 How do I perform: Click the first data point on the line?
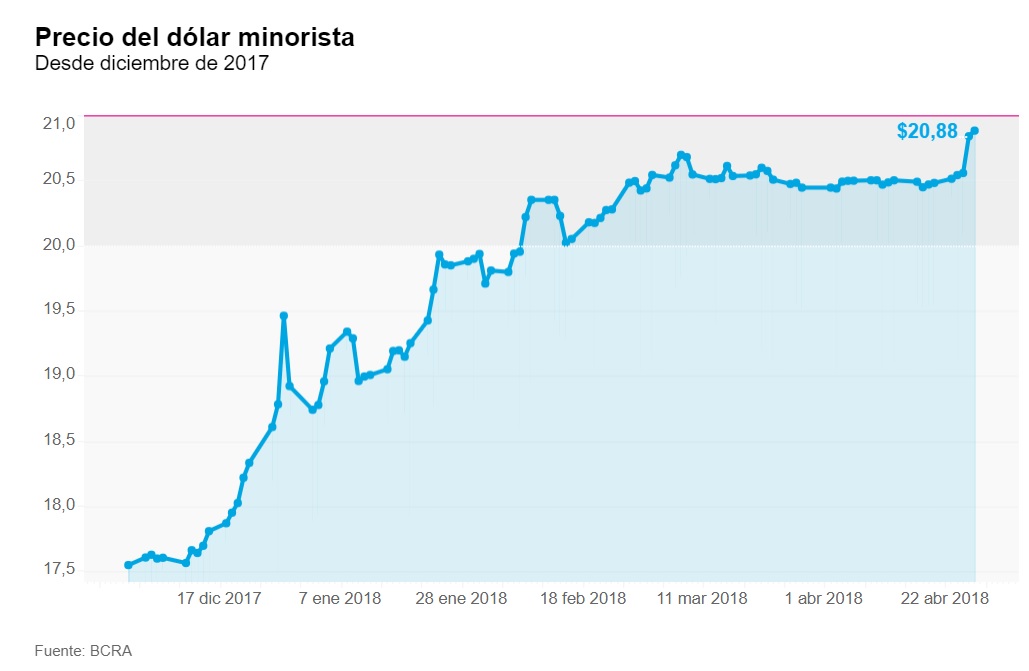click(x=128, y=565)
